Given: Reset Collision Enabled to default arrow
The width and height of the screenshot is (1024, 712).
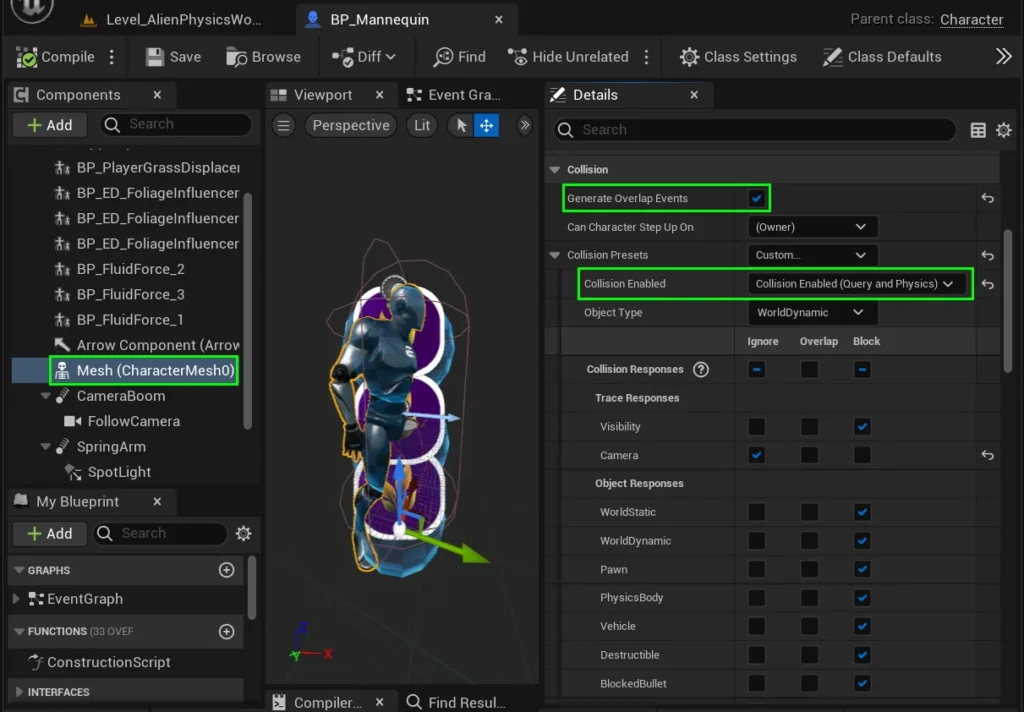Looking at the screenshot, I should tap(987, 284).
